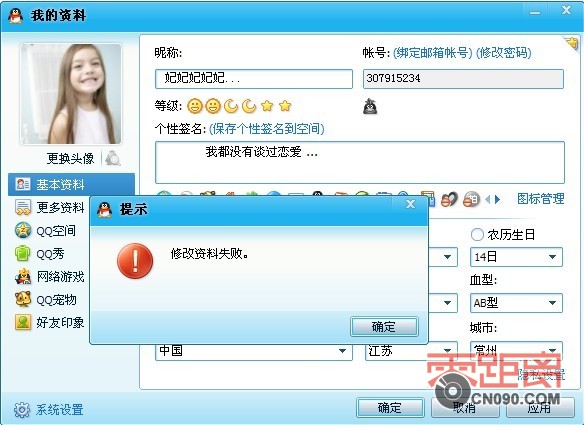Open the 江苏 province dropdown
The image size is (584, 425).
411,351
